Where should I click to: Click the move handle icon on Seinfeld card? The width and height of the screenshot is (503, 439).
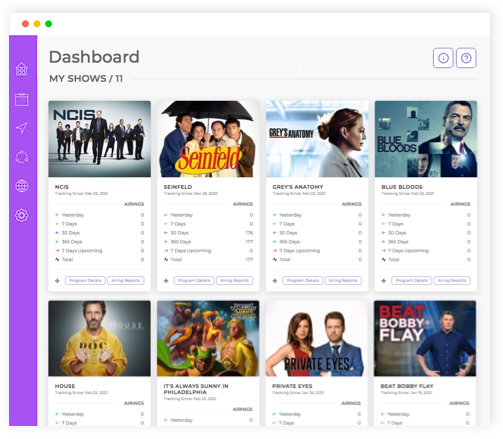166,281
